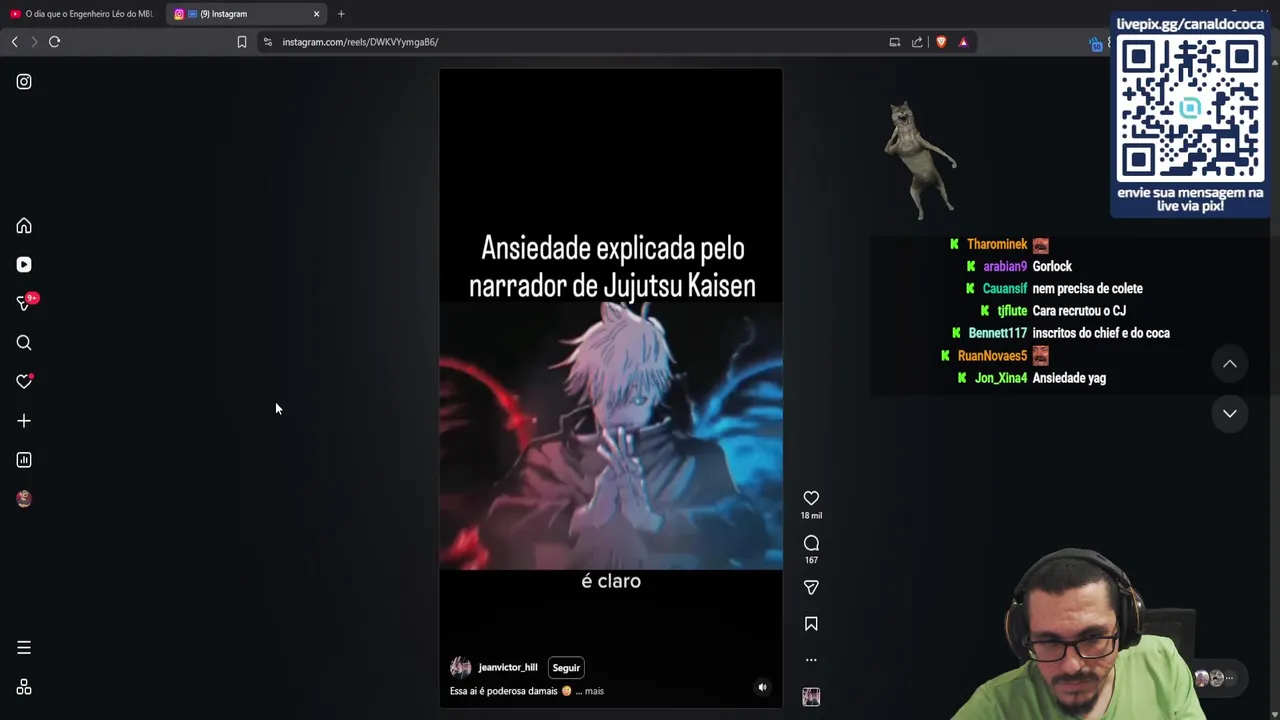1280x720 pixels.
Task: Open profile avatar in sidebar
Action: 24,499
